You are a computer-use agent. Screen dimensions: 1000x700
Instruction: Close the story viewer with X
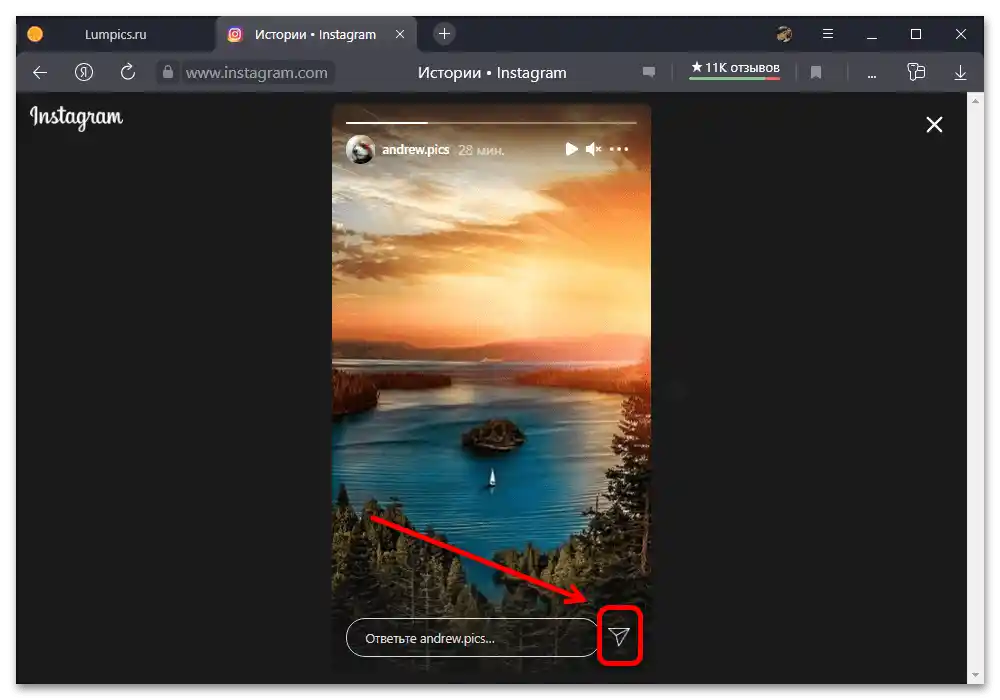point(934,124)
